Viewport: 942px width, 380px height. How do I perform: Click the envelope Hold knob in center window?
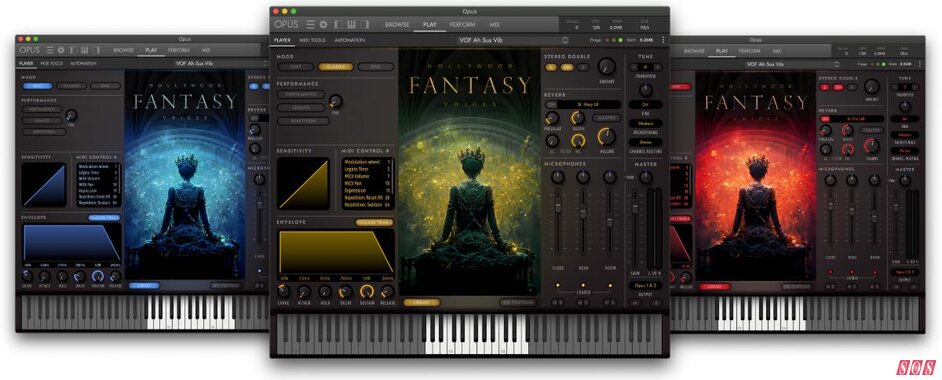(325, 291)
